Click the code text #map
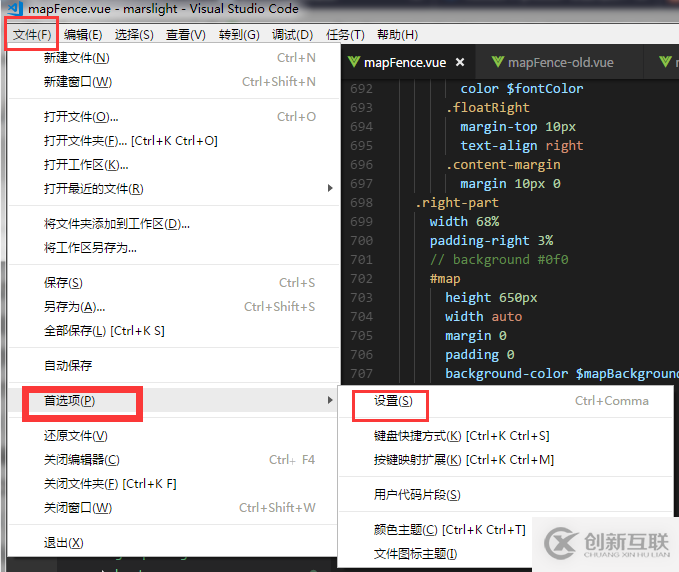 [445, 279]
